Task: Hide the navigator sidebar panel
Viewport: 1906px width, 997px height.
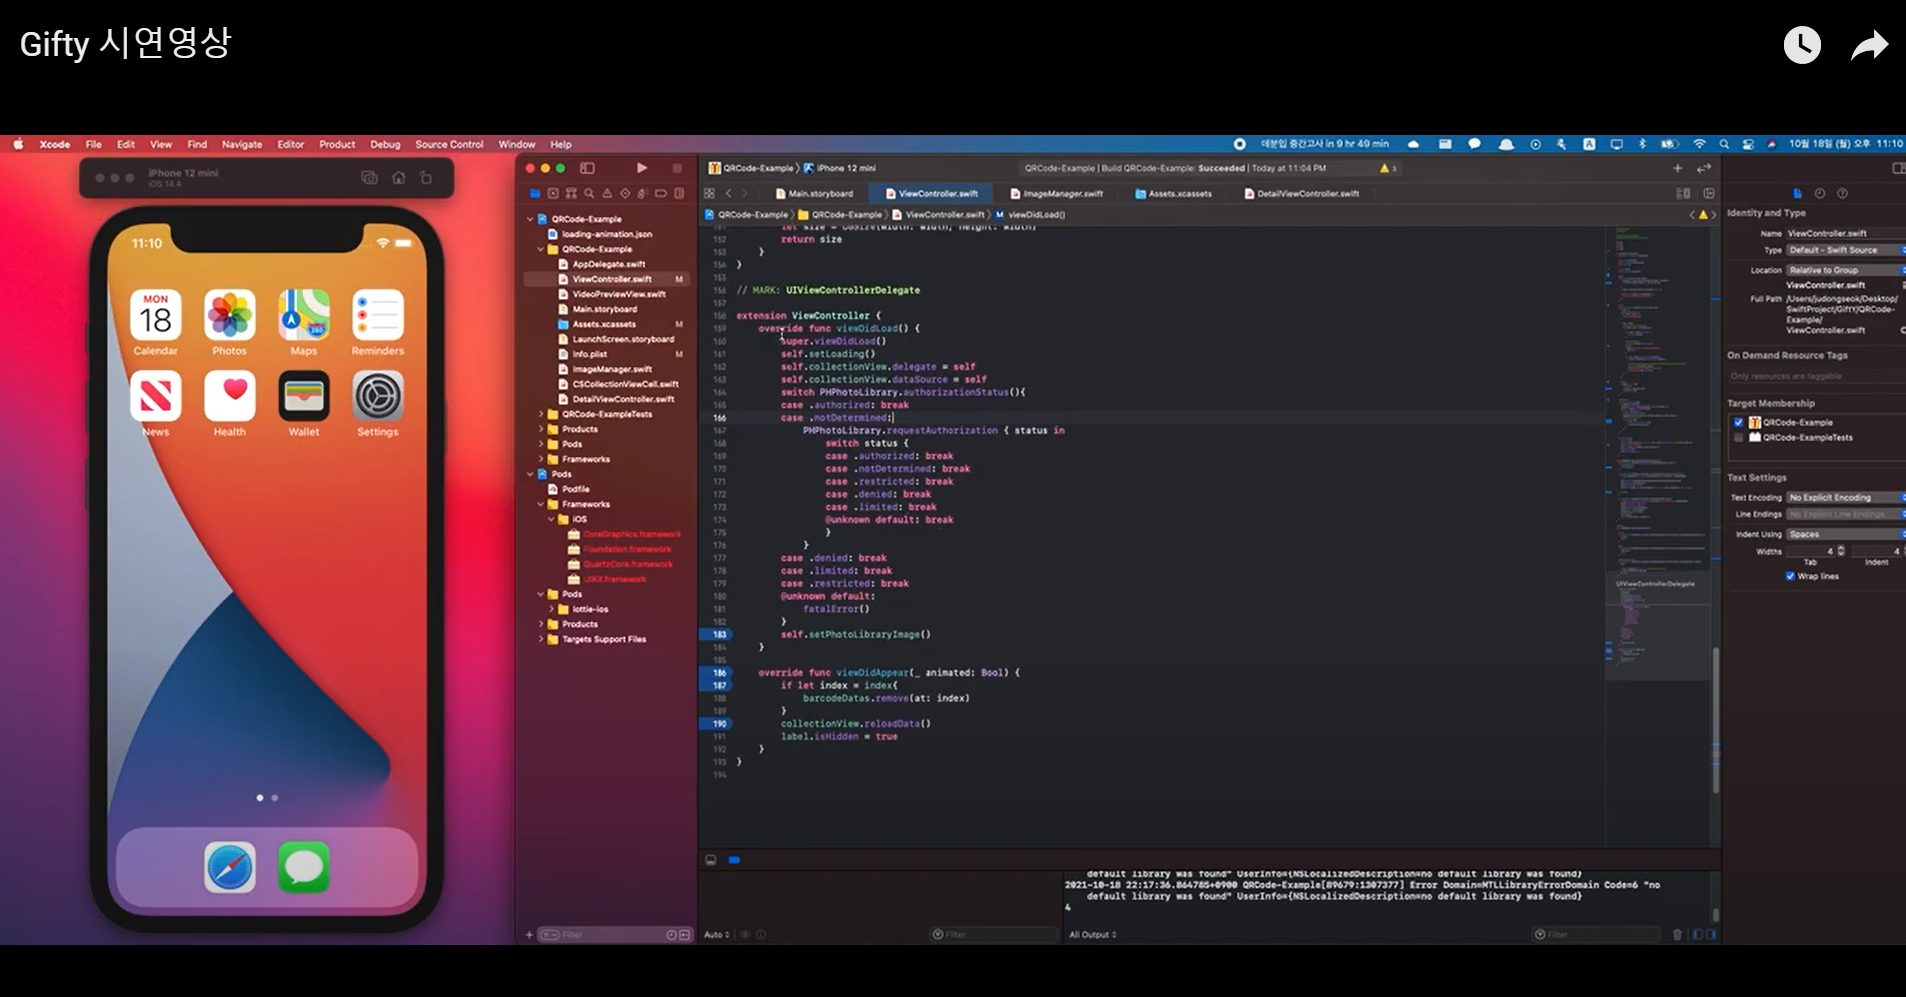Action: [x=587, y=168]
